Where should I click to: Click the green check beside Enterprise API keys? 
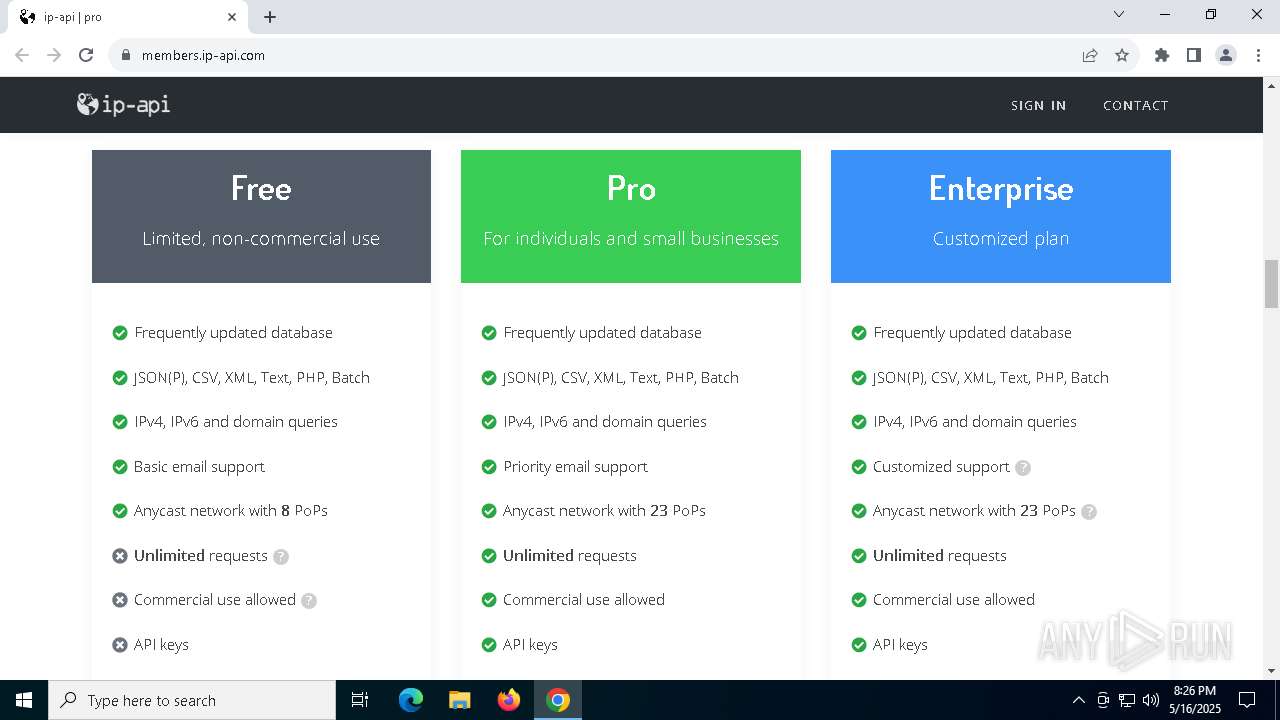coord(859,645)
